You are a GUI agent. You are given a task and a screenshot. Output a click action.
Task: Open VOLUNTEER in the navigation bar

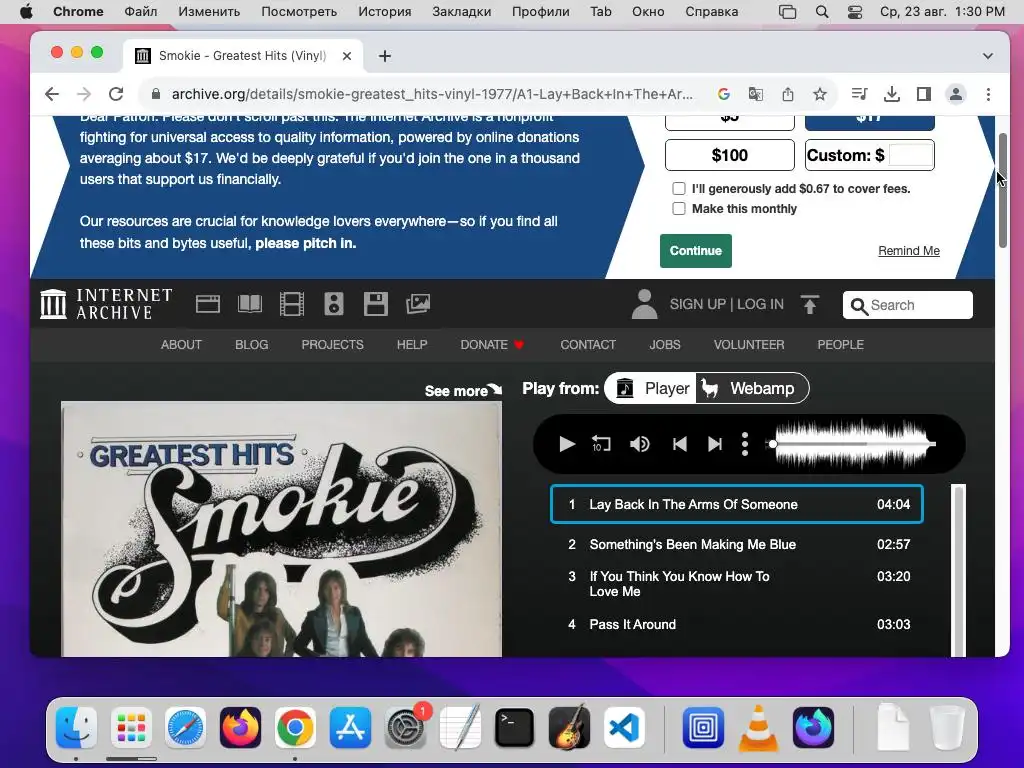pyautogui.click(x=749, y=345)
